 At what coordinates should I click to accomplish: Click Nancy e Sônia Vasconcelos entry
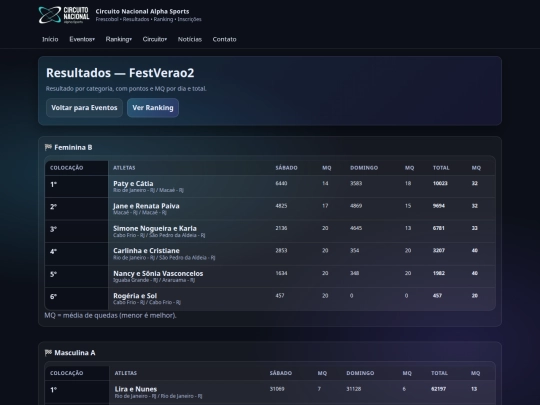pyautogui.click(x=158, y=273)
